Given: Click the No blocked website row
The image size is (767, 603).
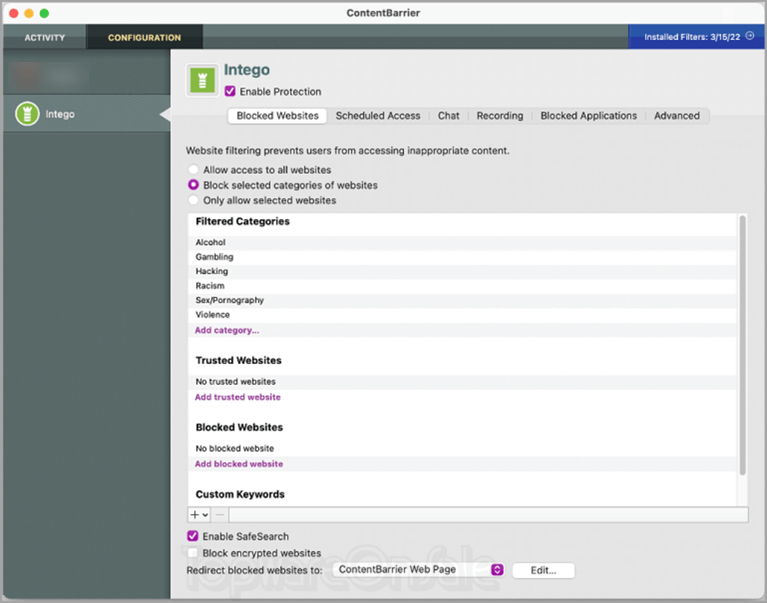Looking at the screenshot, I should coord(462,448).
